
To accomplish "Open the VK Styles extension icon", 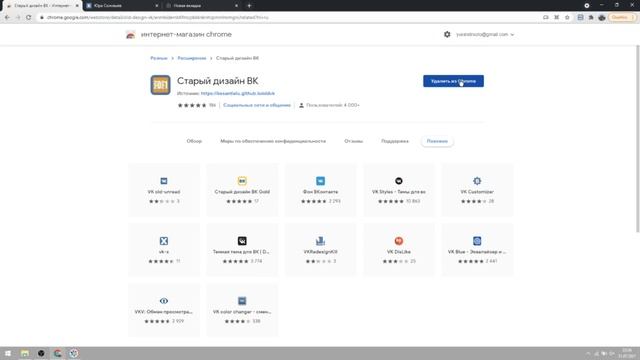I will coord(399,181).
